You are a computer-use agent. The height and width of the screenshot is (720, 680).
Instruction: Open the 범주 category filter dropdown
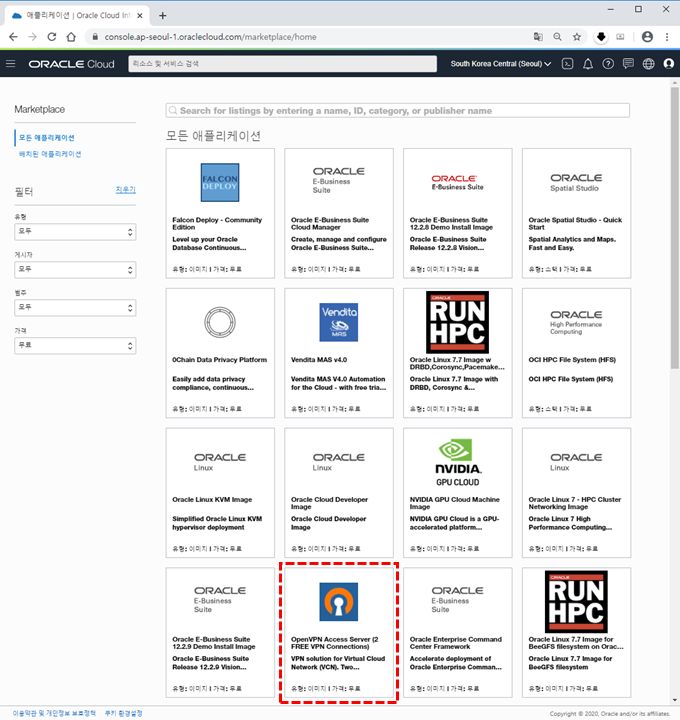click(75, 308)
